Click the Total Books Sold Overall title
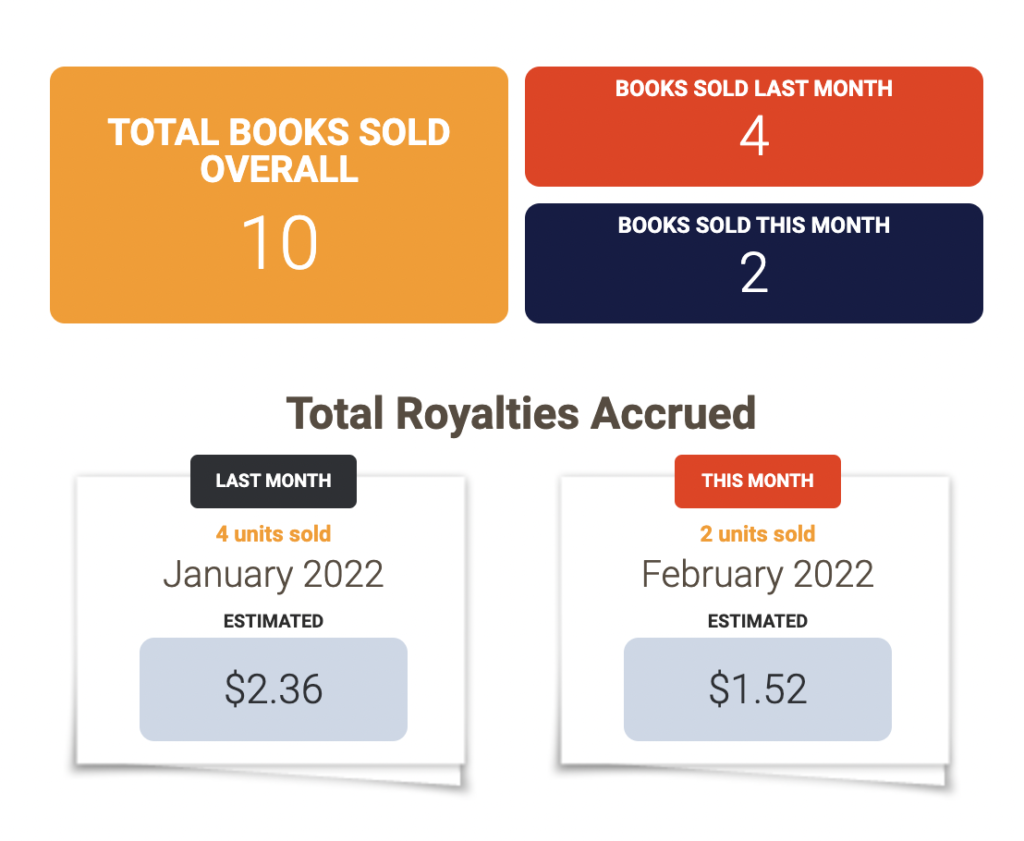1024x841 pixels. pyautogui.click(x=279, y=151)
